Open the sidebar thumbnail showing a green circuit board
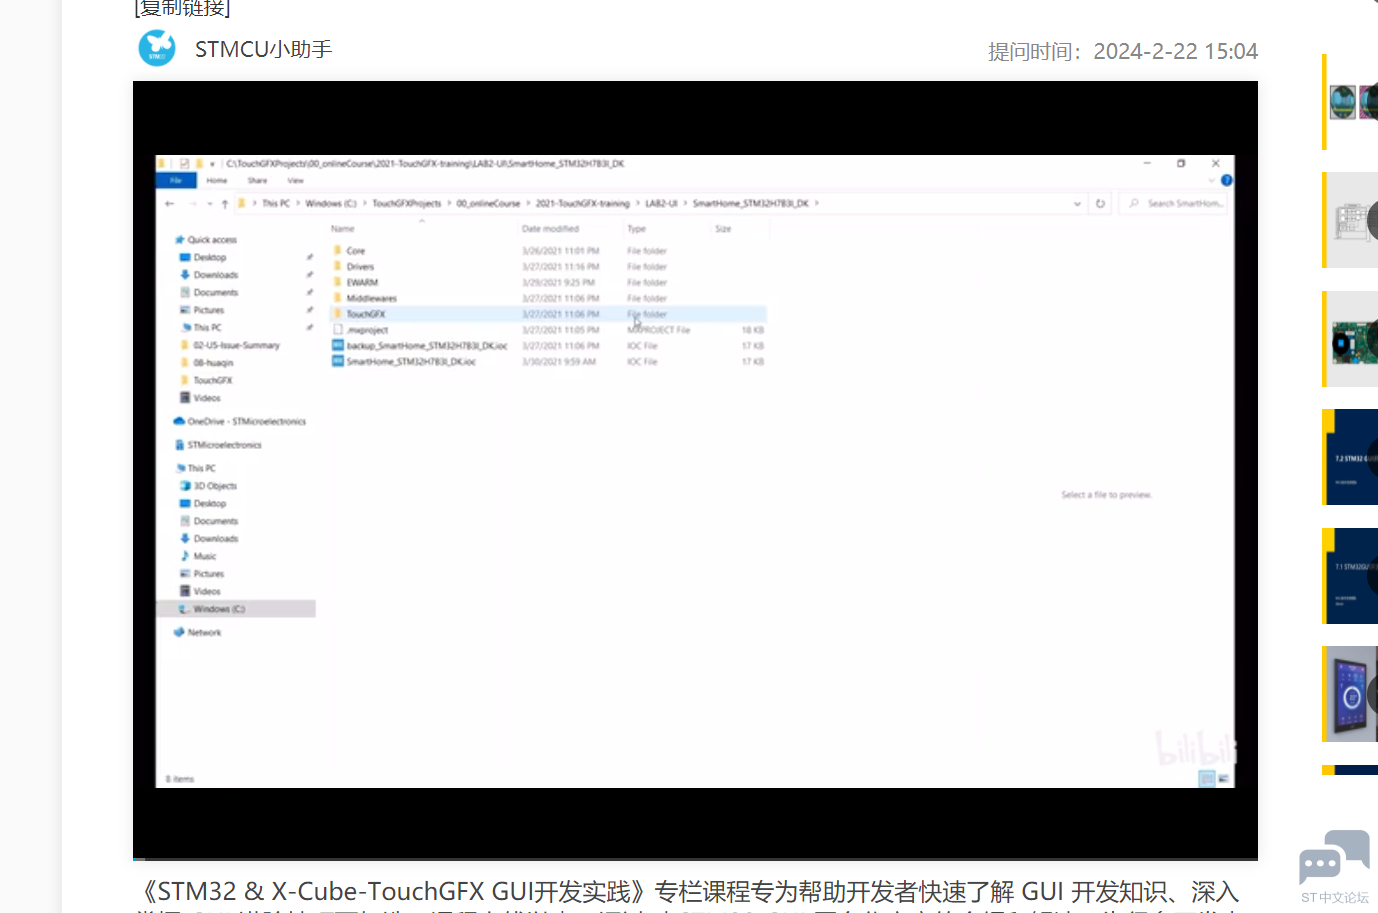This screenshot has height=913, width=1378. (x=1352, y=339)
